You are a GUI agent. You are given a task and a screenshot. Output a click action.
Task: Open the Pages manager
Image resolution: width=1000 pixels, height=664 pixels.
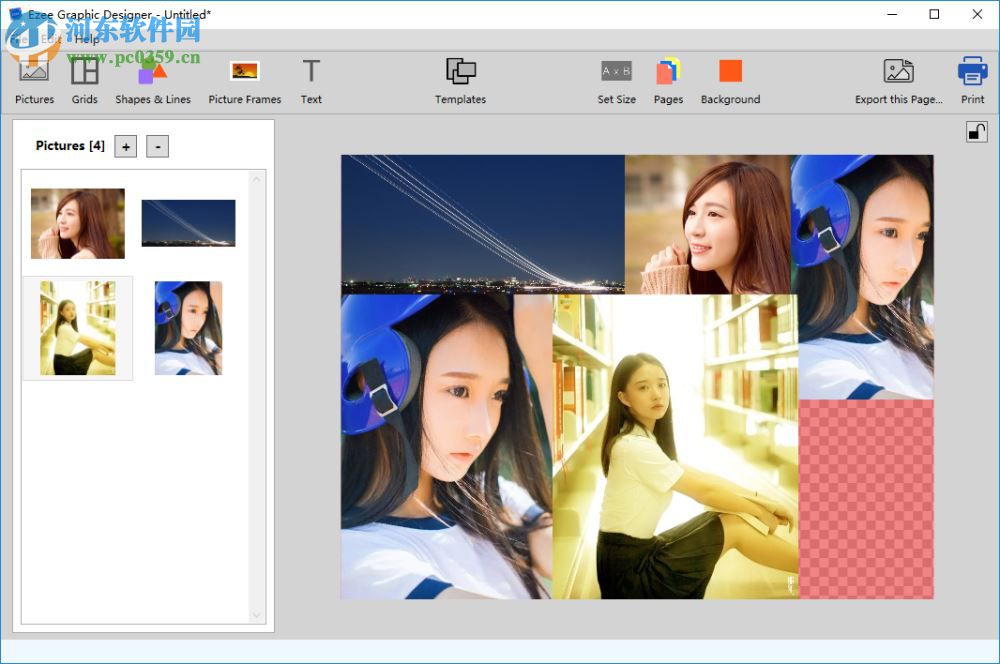(x=668, y=78)
